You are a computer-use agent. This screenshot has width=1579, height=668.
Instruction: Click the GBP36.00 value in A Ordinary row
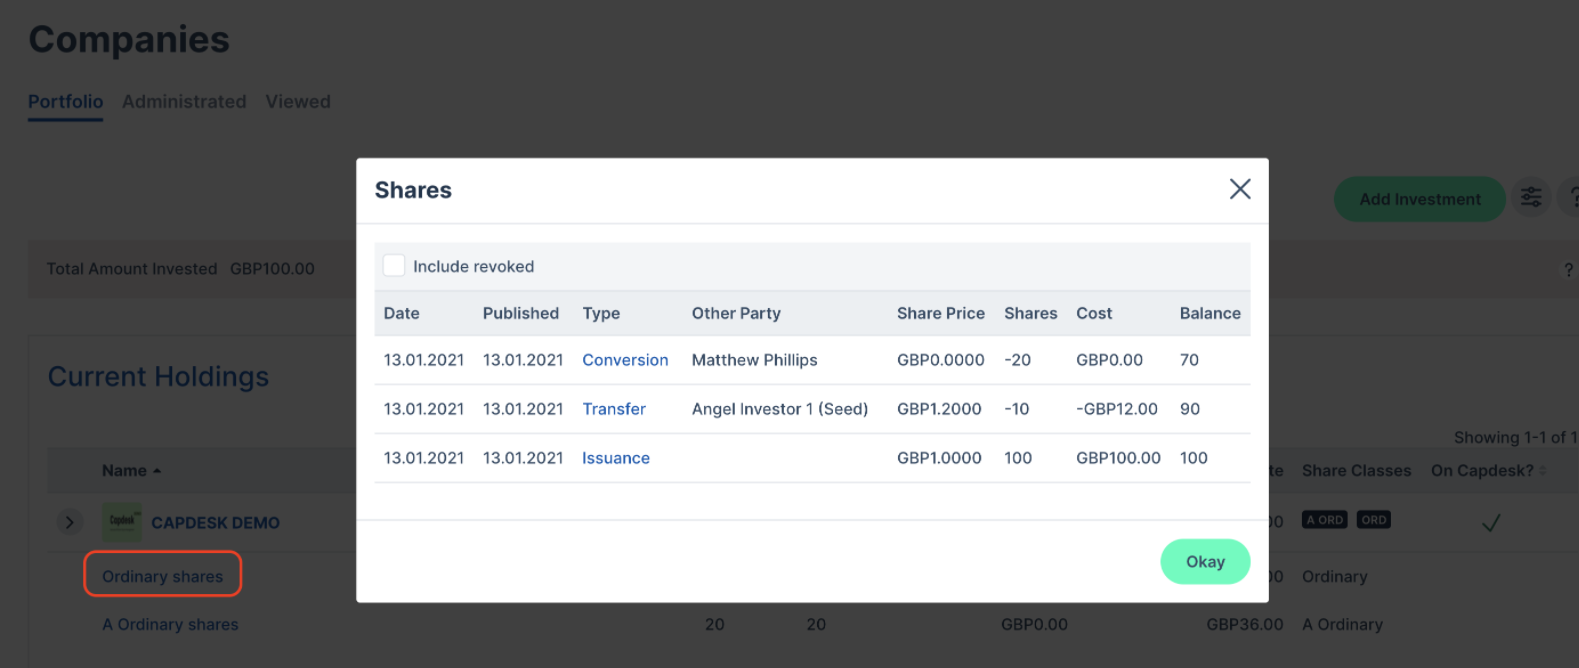point(1245,624)
